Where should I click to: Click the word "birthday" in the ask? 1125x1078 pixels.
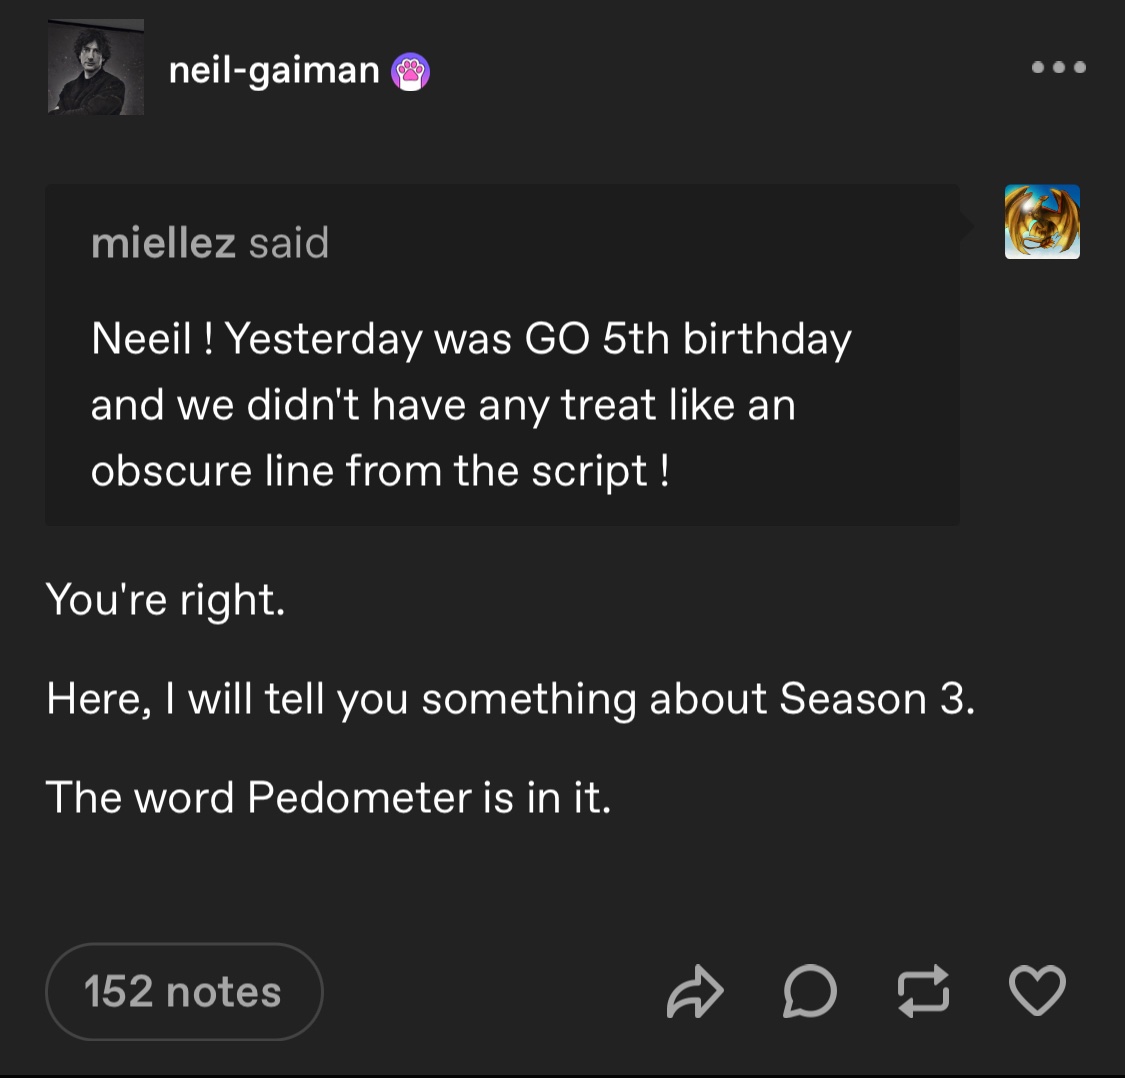tap(767, 339)
